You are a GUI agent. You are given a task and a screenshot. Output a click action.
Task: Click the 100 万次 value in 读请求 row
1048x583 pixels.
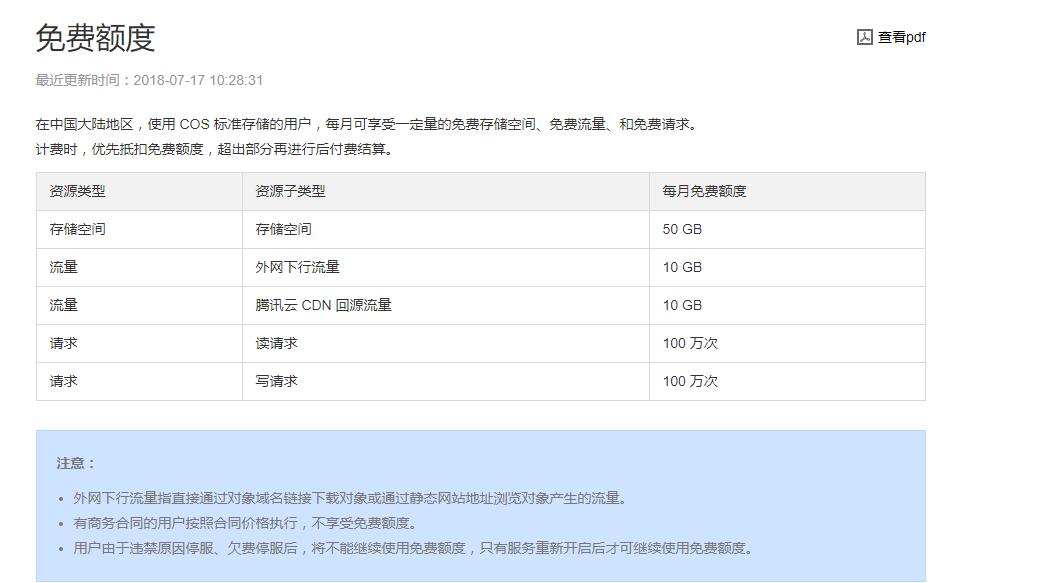click(690, 343)
